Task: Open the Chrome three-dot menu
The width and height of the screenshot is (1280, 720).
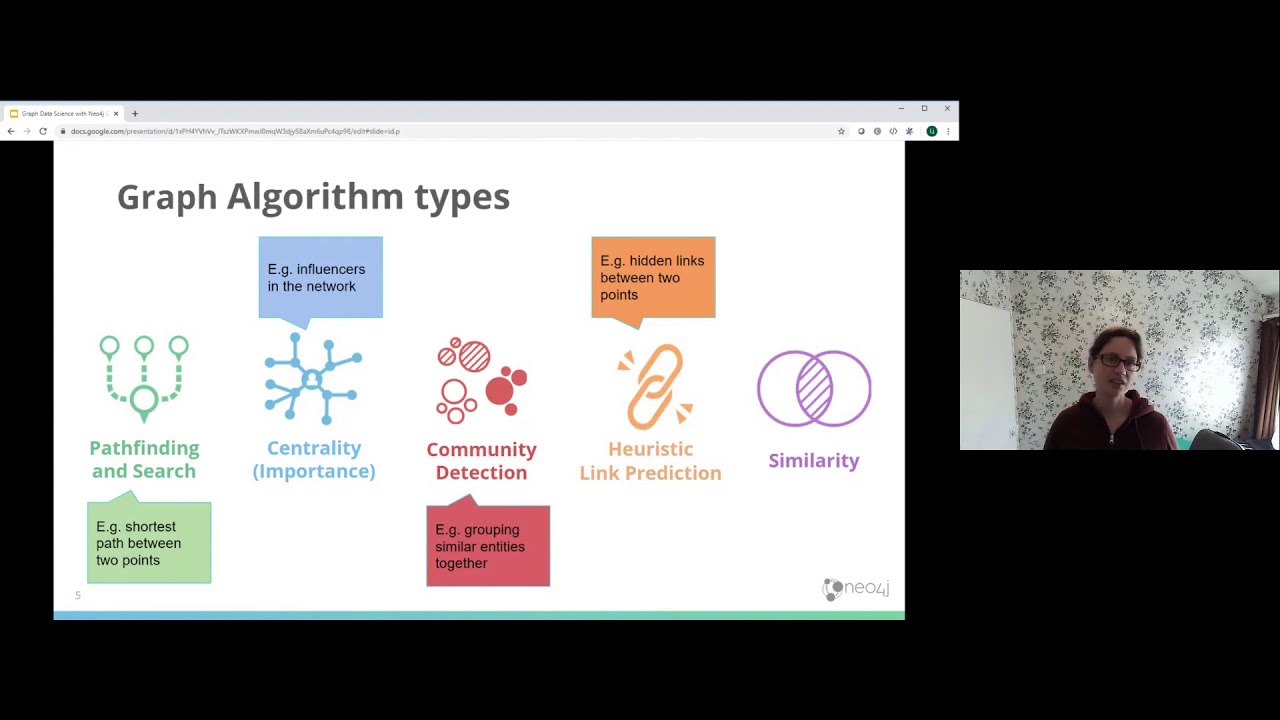Action: 948,131
